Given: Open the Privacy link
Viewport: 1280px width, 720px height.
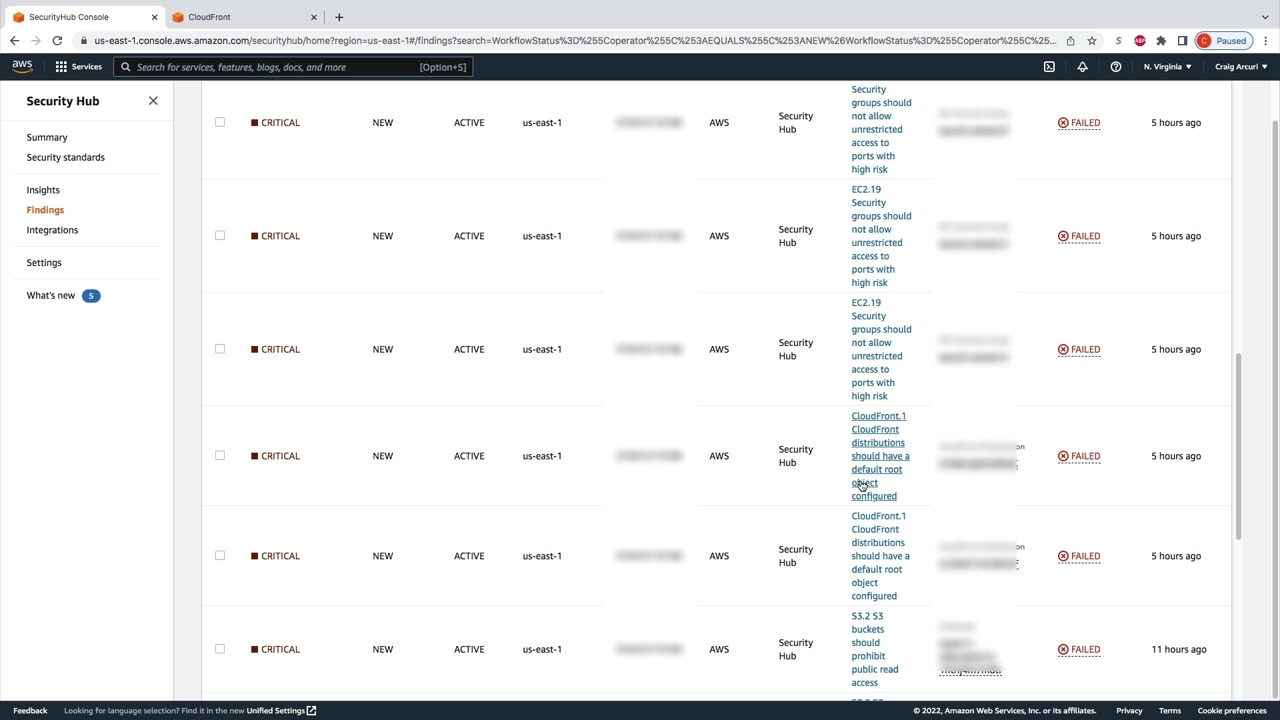Looking at the screenshot, I should coord(1129,711).
